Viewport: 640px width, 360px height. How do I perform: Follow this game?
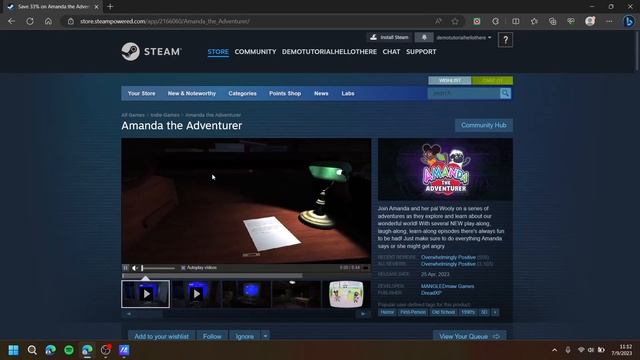[212, 336]
